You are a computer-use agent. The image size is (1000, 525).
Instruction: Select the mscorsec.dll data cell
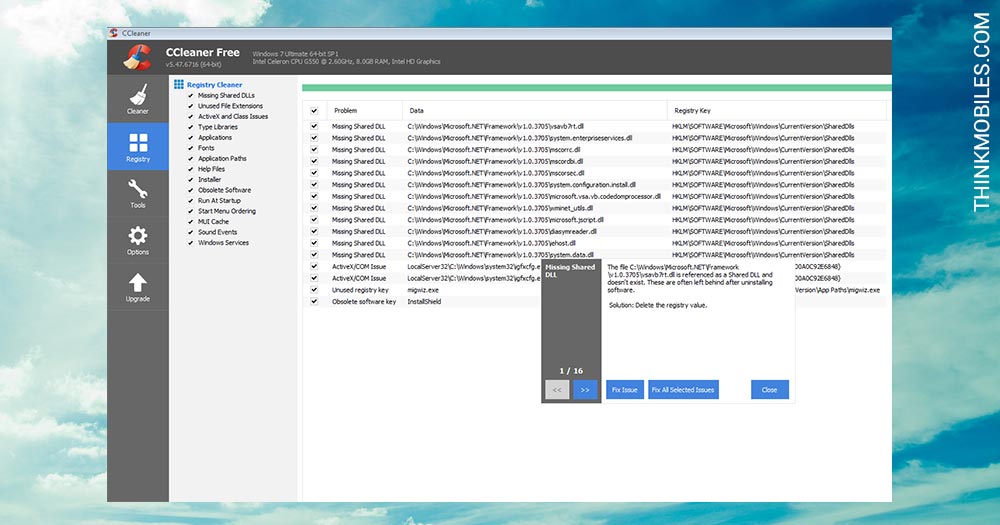(x=496, y=173)
